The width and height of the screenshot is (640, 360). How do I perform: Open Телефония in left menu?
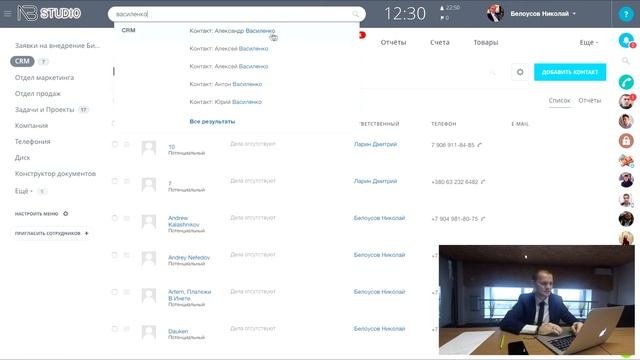(x=33, y=141)
